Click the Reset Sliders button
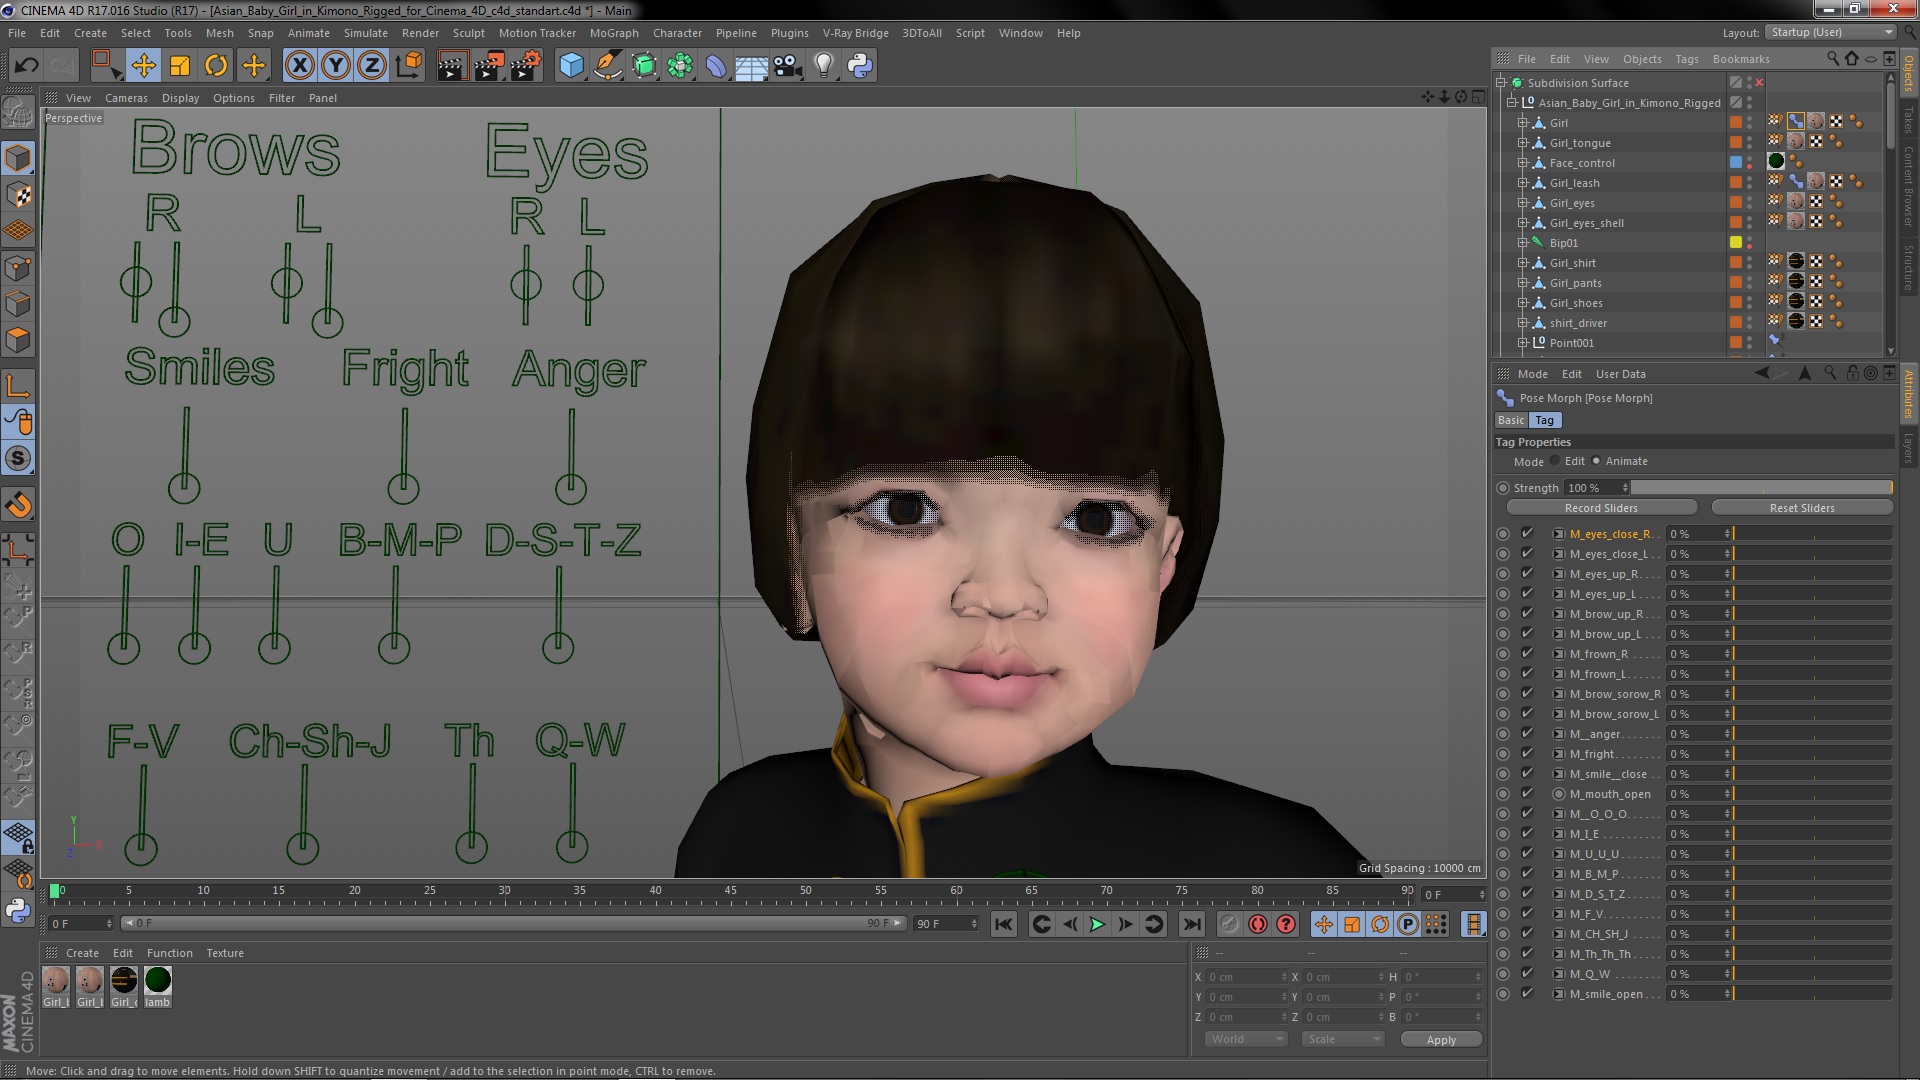Screen dimensions: 1920x1080 pyautogui.click(x=1802, y=508)
